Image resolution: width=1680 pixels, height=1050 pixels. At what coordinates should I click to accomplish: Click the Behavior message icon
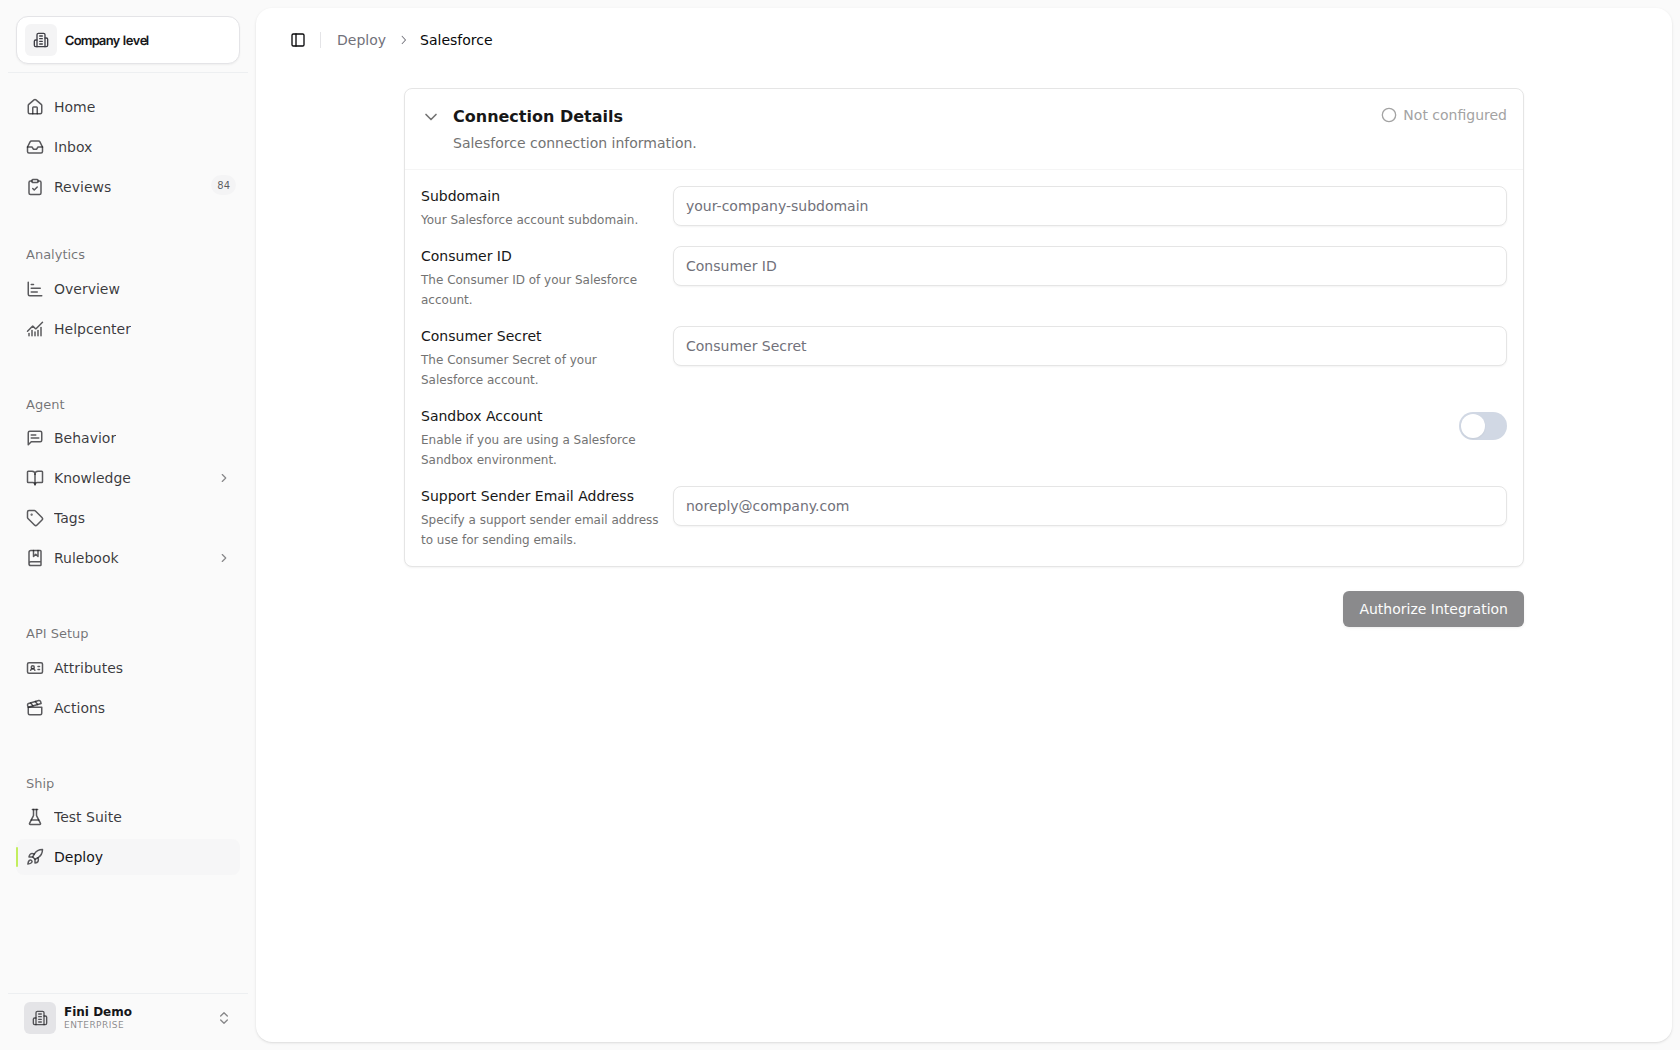(x=35, y=438)
